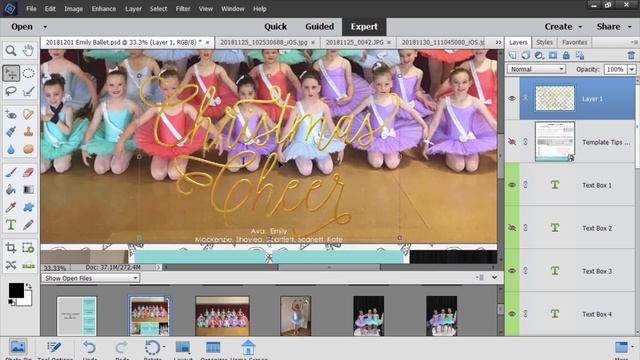Switch to the Styles tab
The width and height of the screenshot is (640, 360).
pos(544,42)
